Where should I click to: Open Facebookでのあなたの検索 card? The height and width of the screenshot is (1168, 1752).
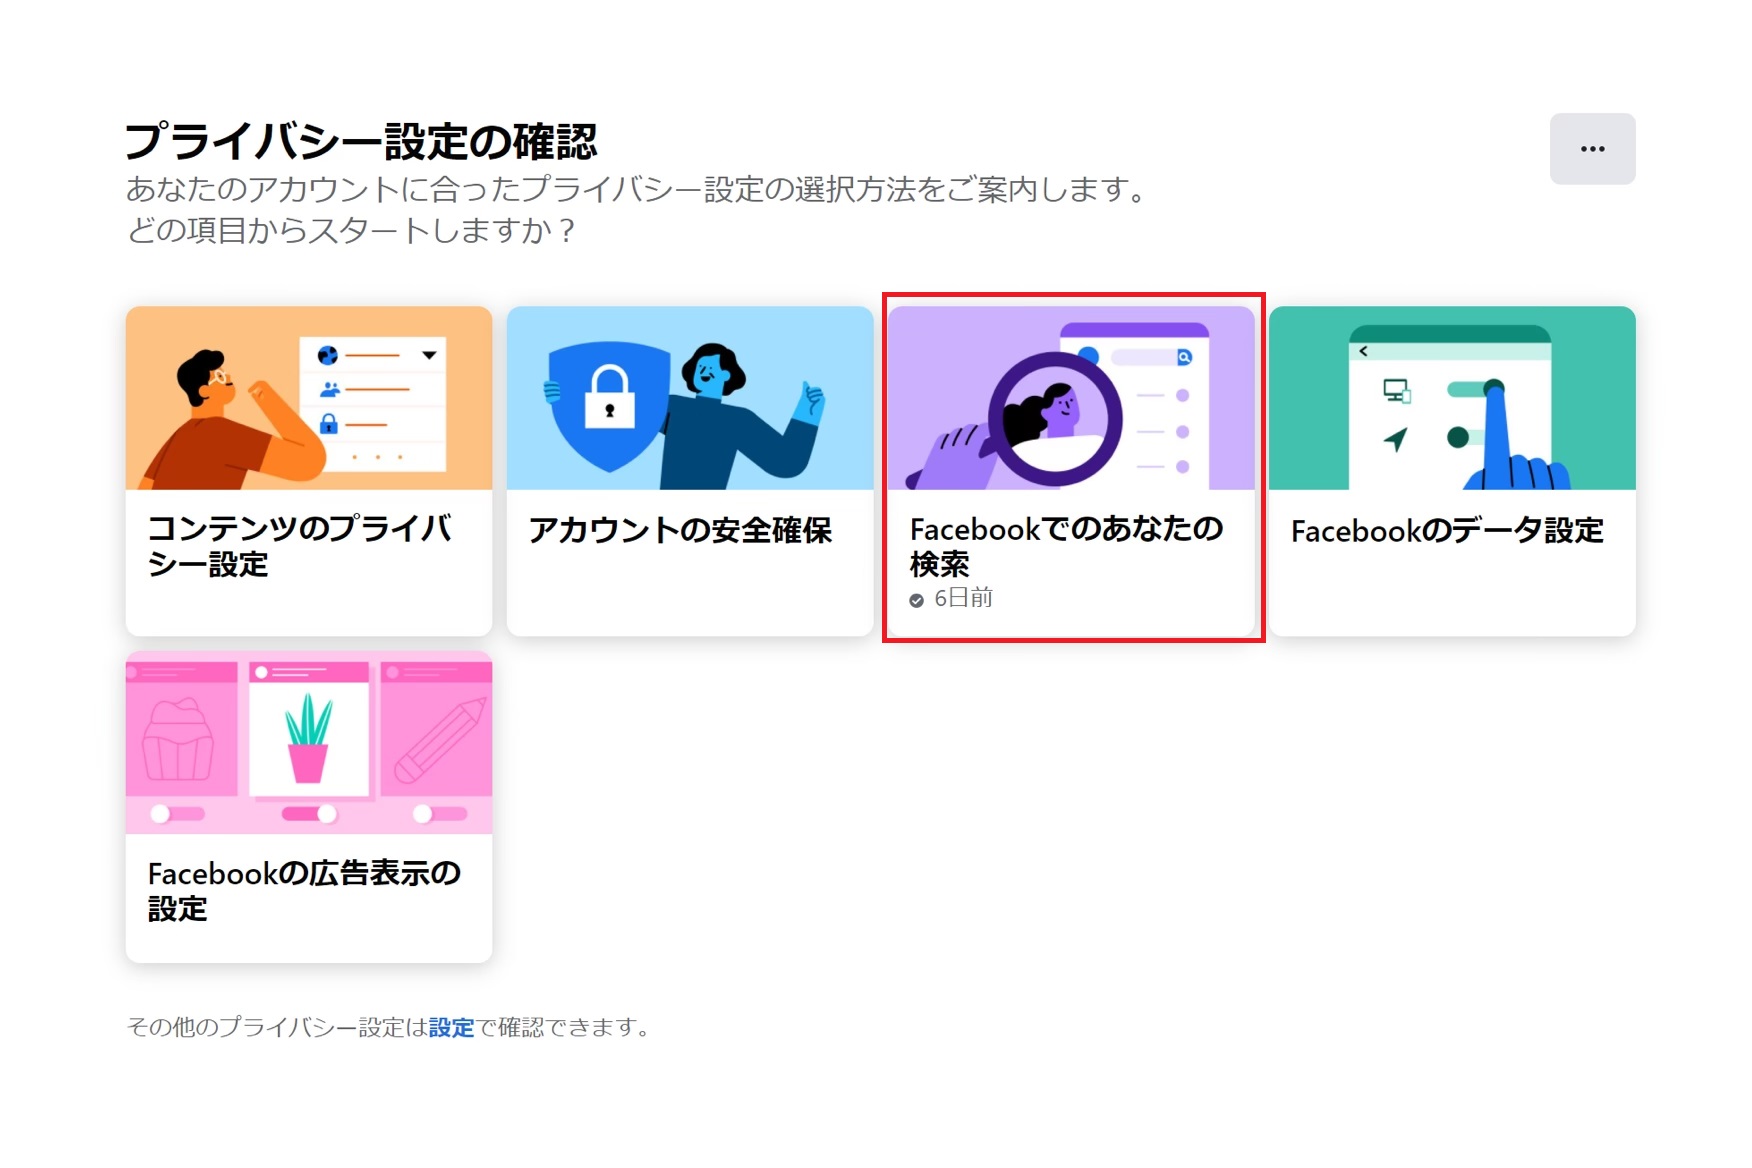coord(1071,471)
